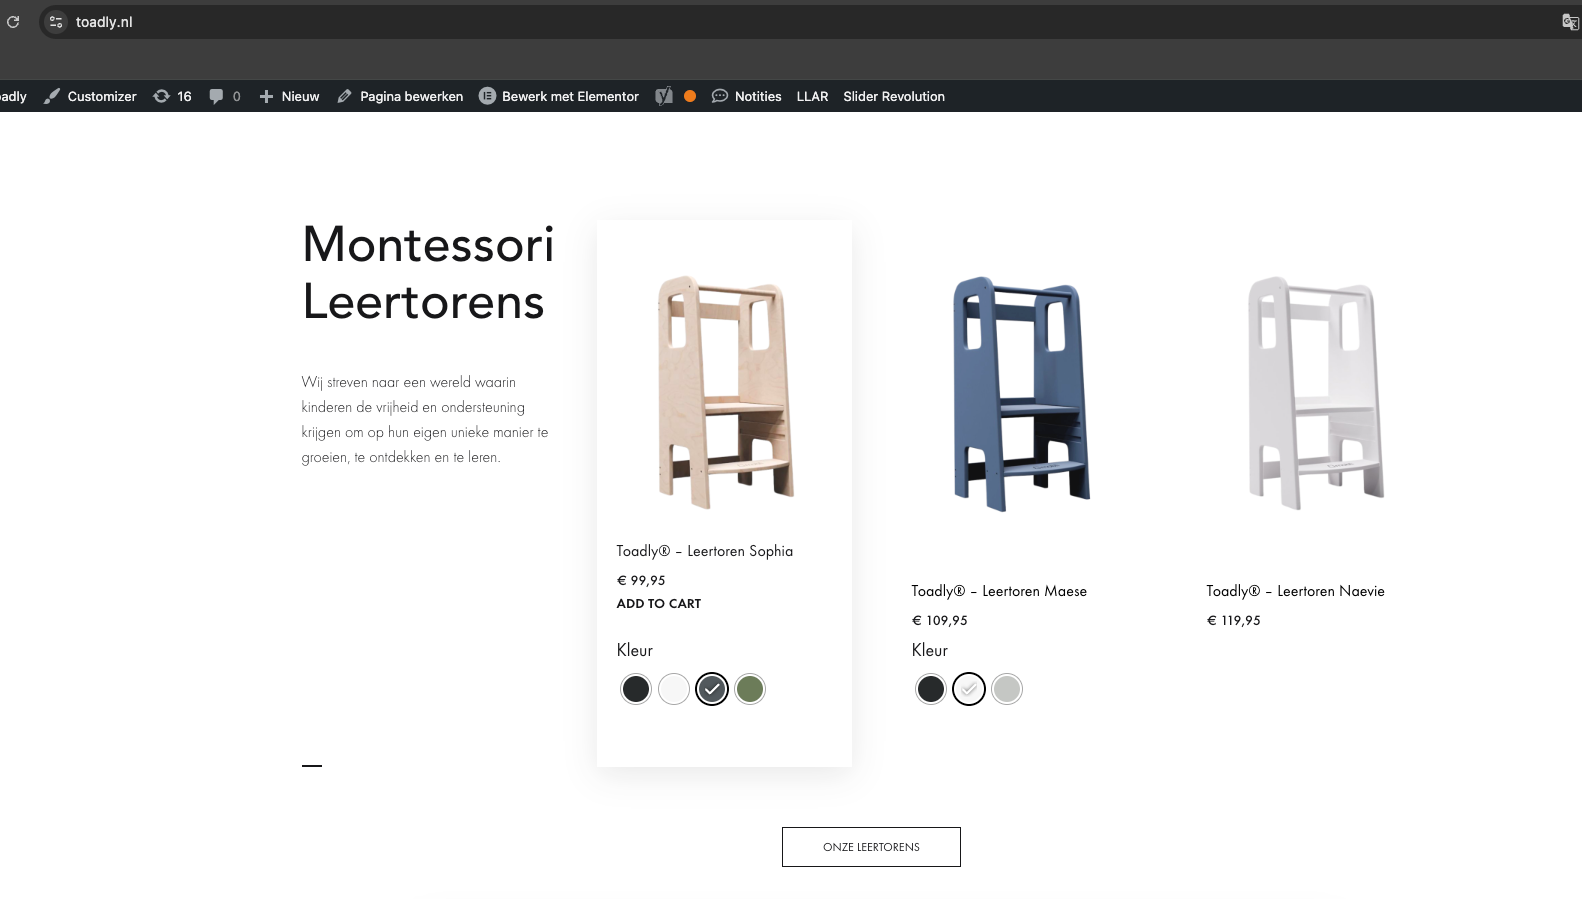Open the LLAR admin item
The image size is (1582, 899).
(x=812, y=96)
